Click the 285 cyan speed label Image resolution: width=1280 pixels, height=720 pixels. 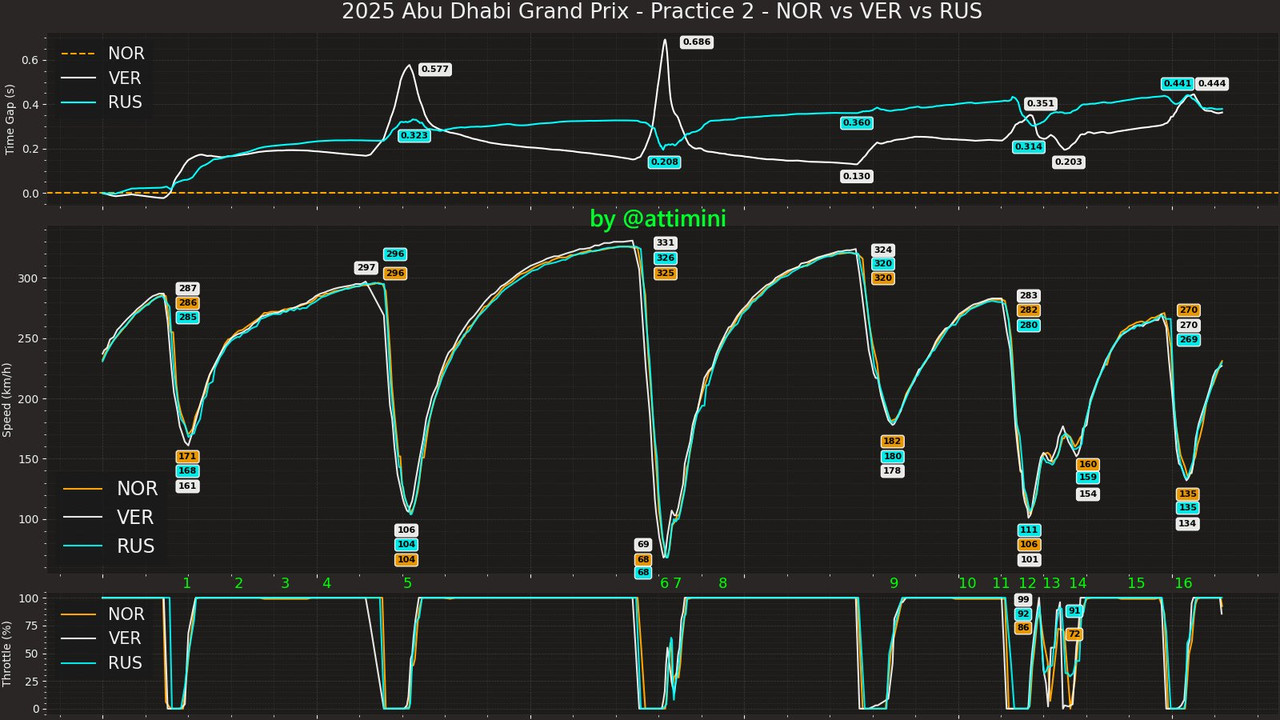click(188, 318)
